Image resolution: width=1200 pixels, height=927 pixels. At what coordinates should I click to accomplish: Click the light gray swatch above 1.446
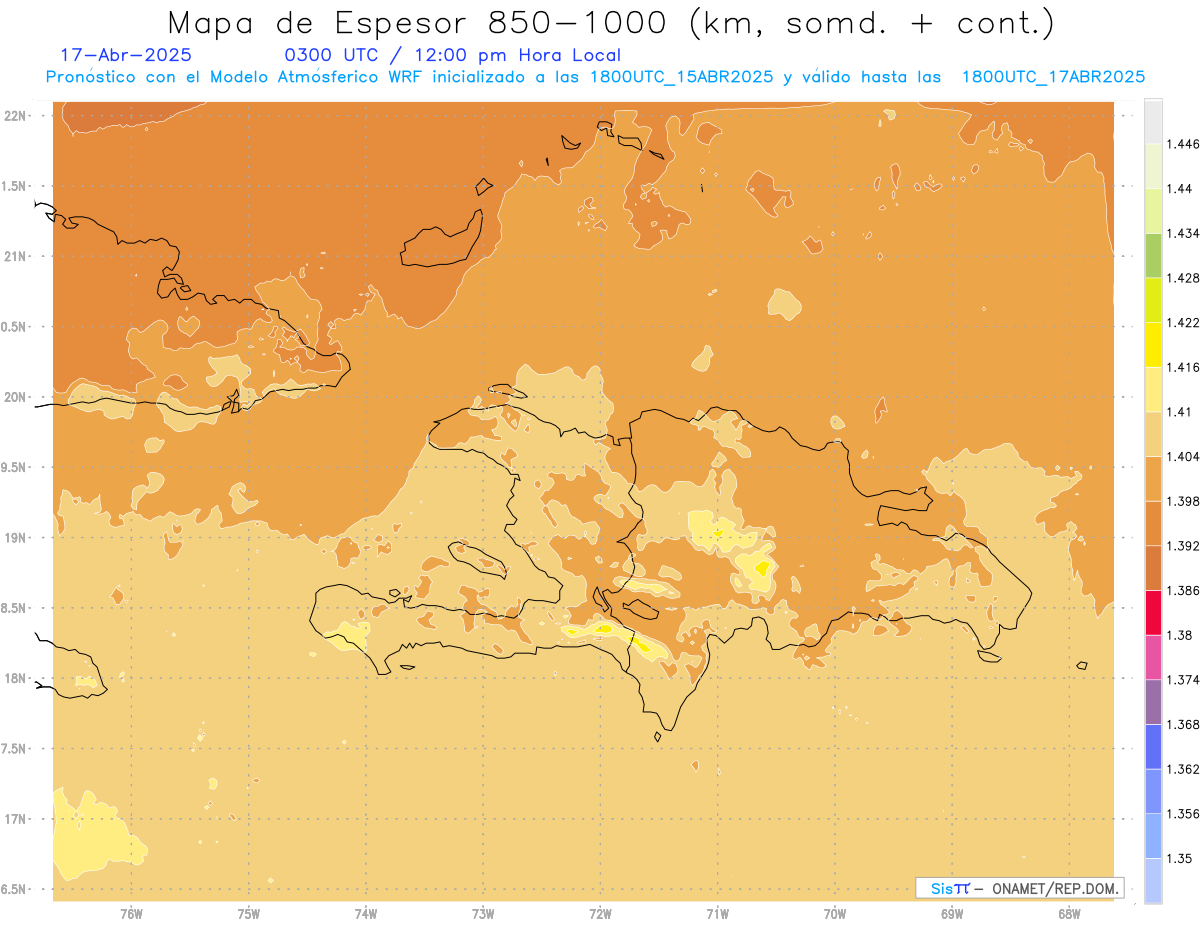(x=1153, y=121)
